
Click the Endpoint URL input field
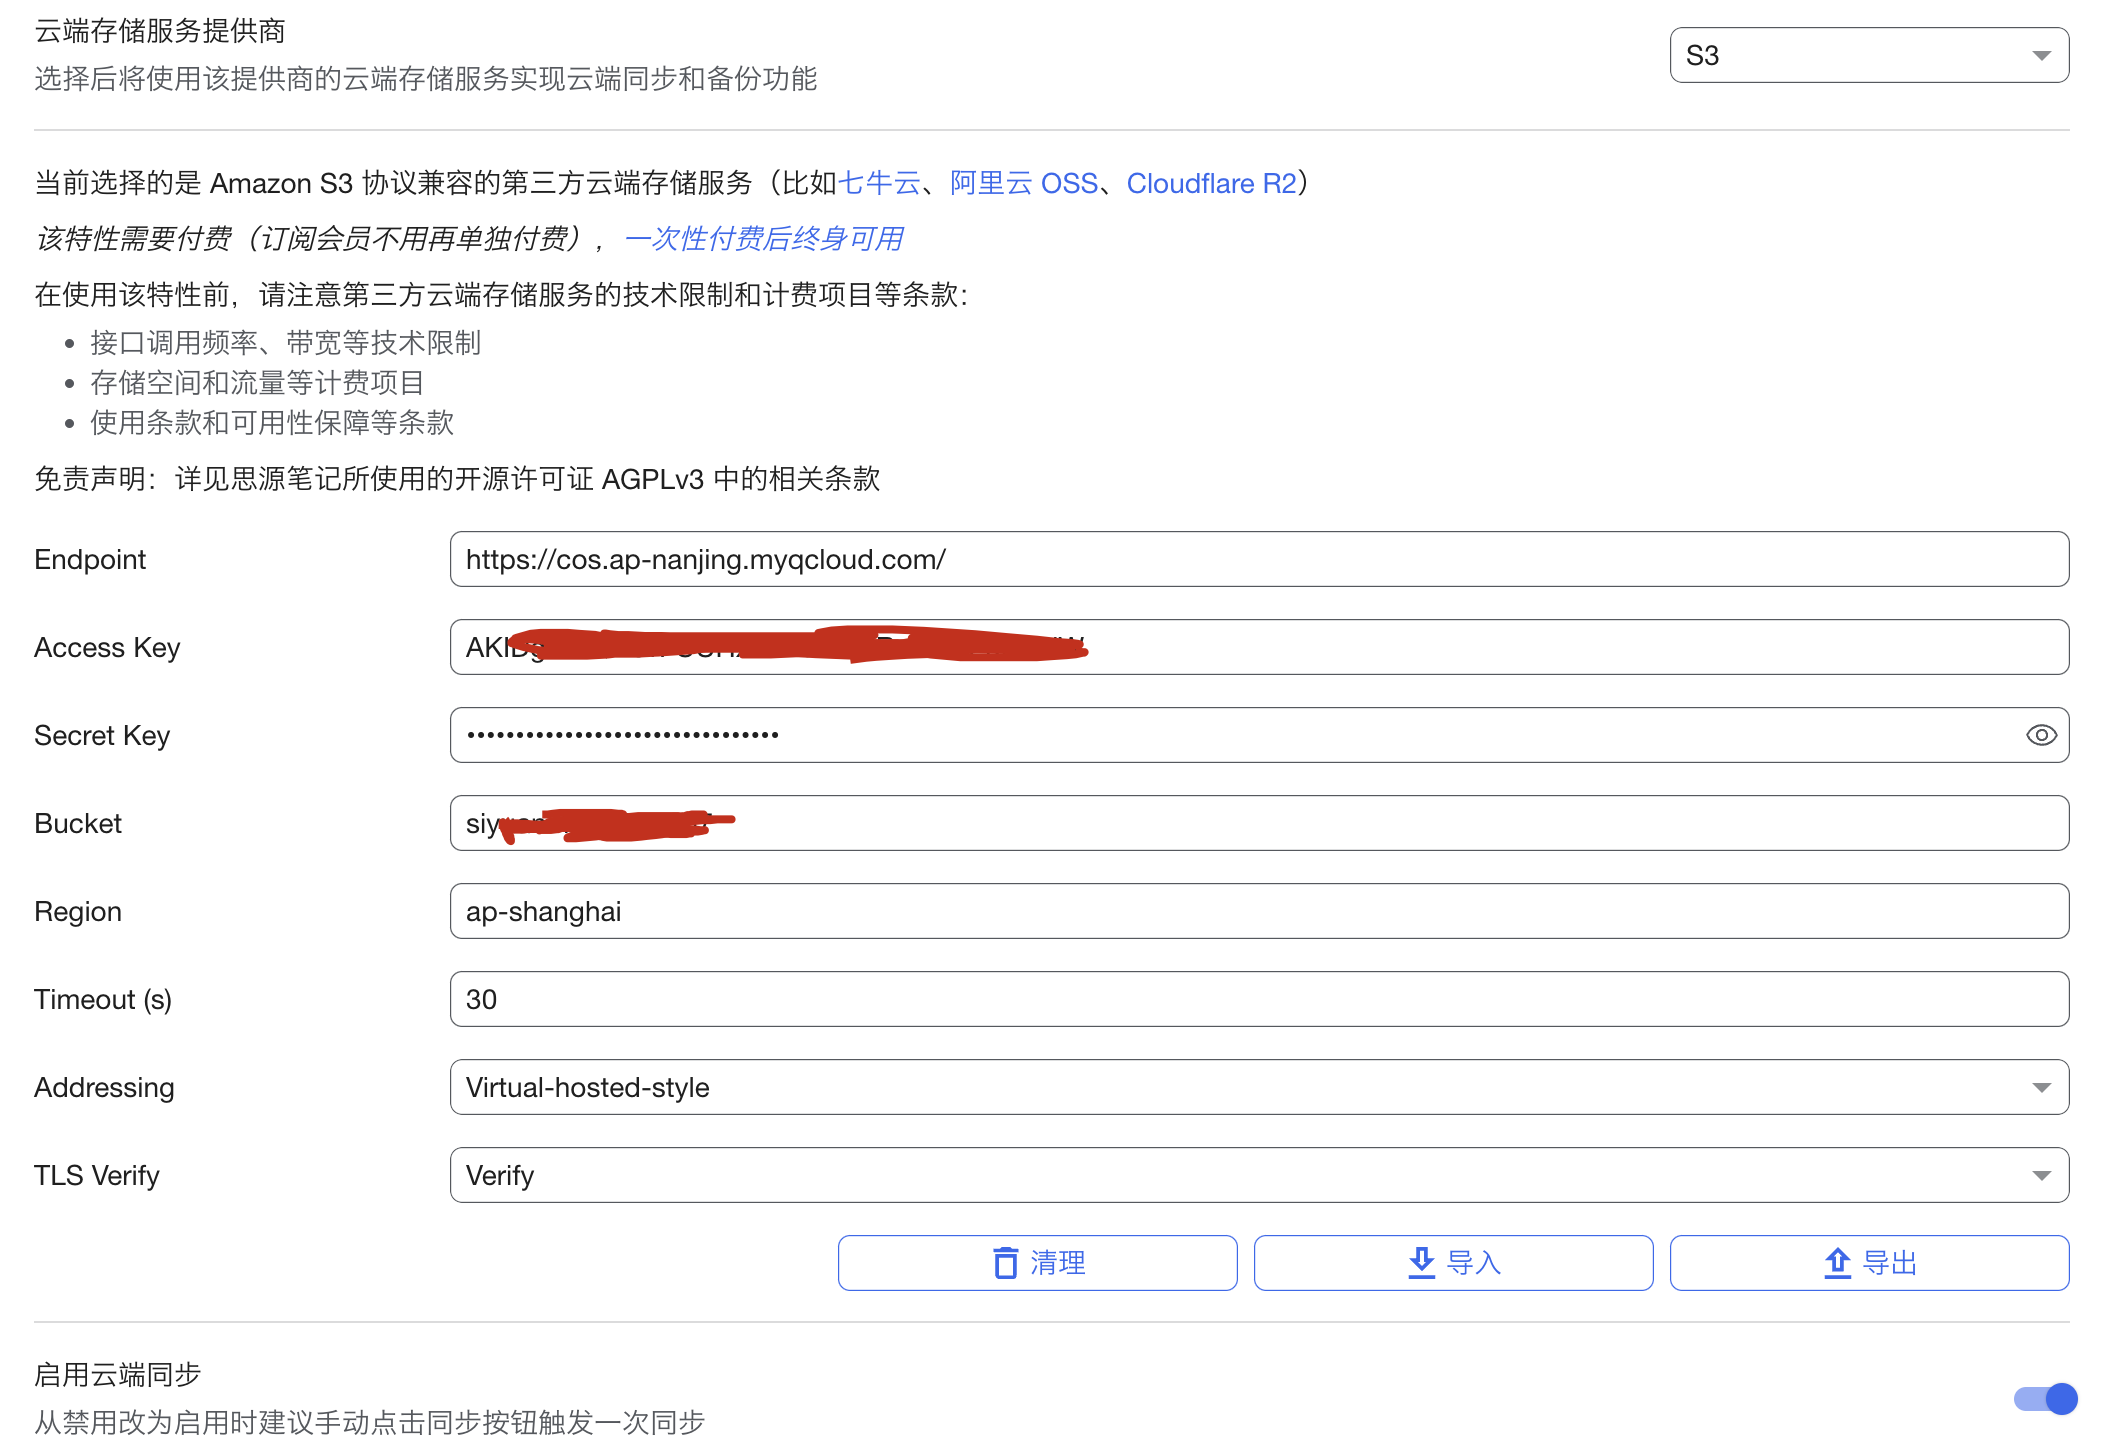pyautogui.click(x=1258, y=559)
